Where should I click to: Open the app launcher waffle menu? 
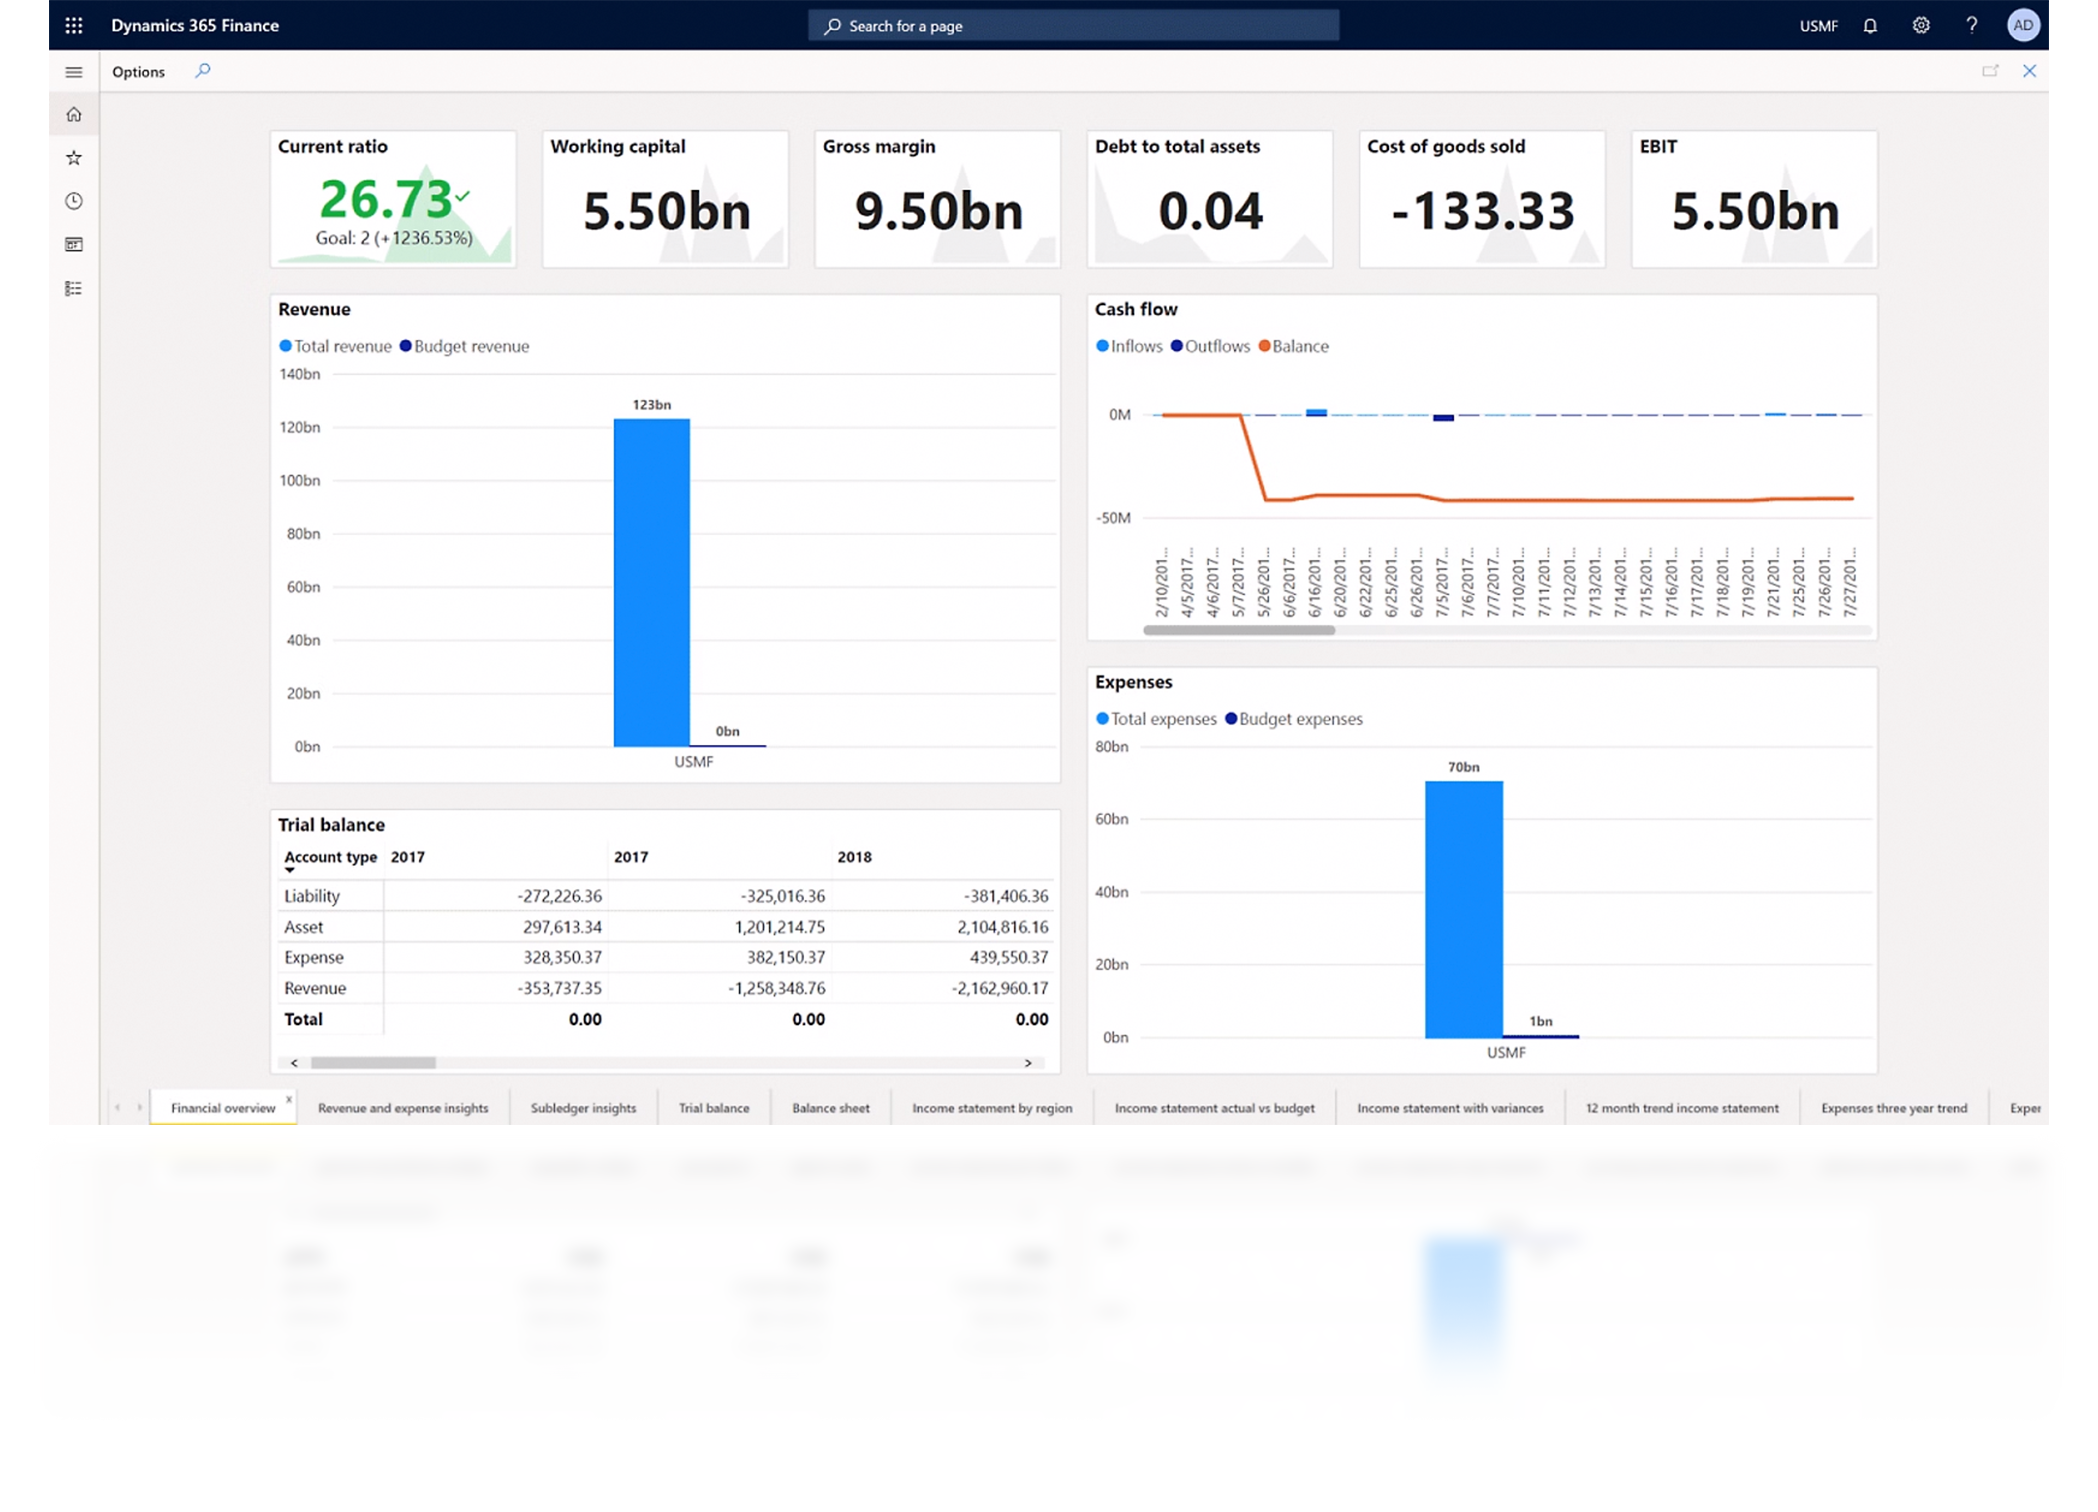[74, 26]
